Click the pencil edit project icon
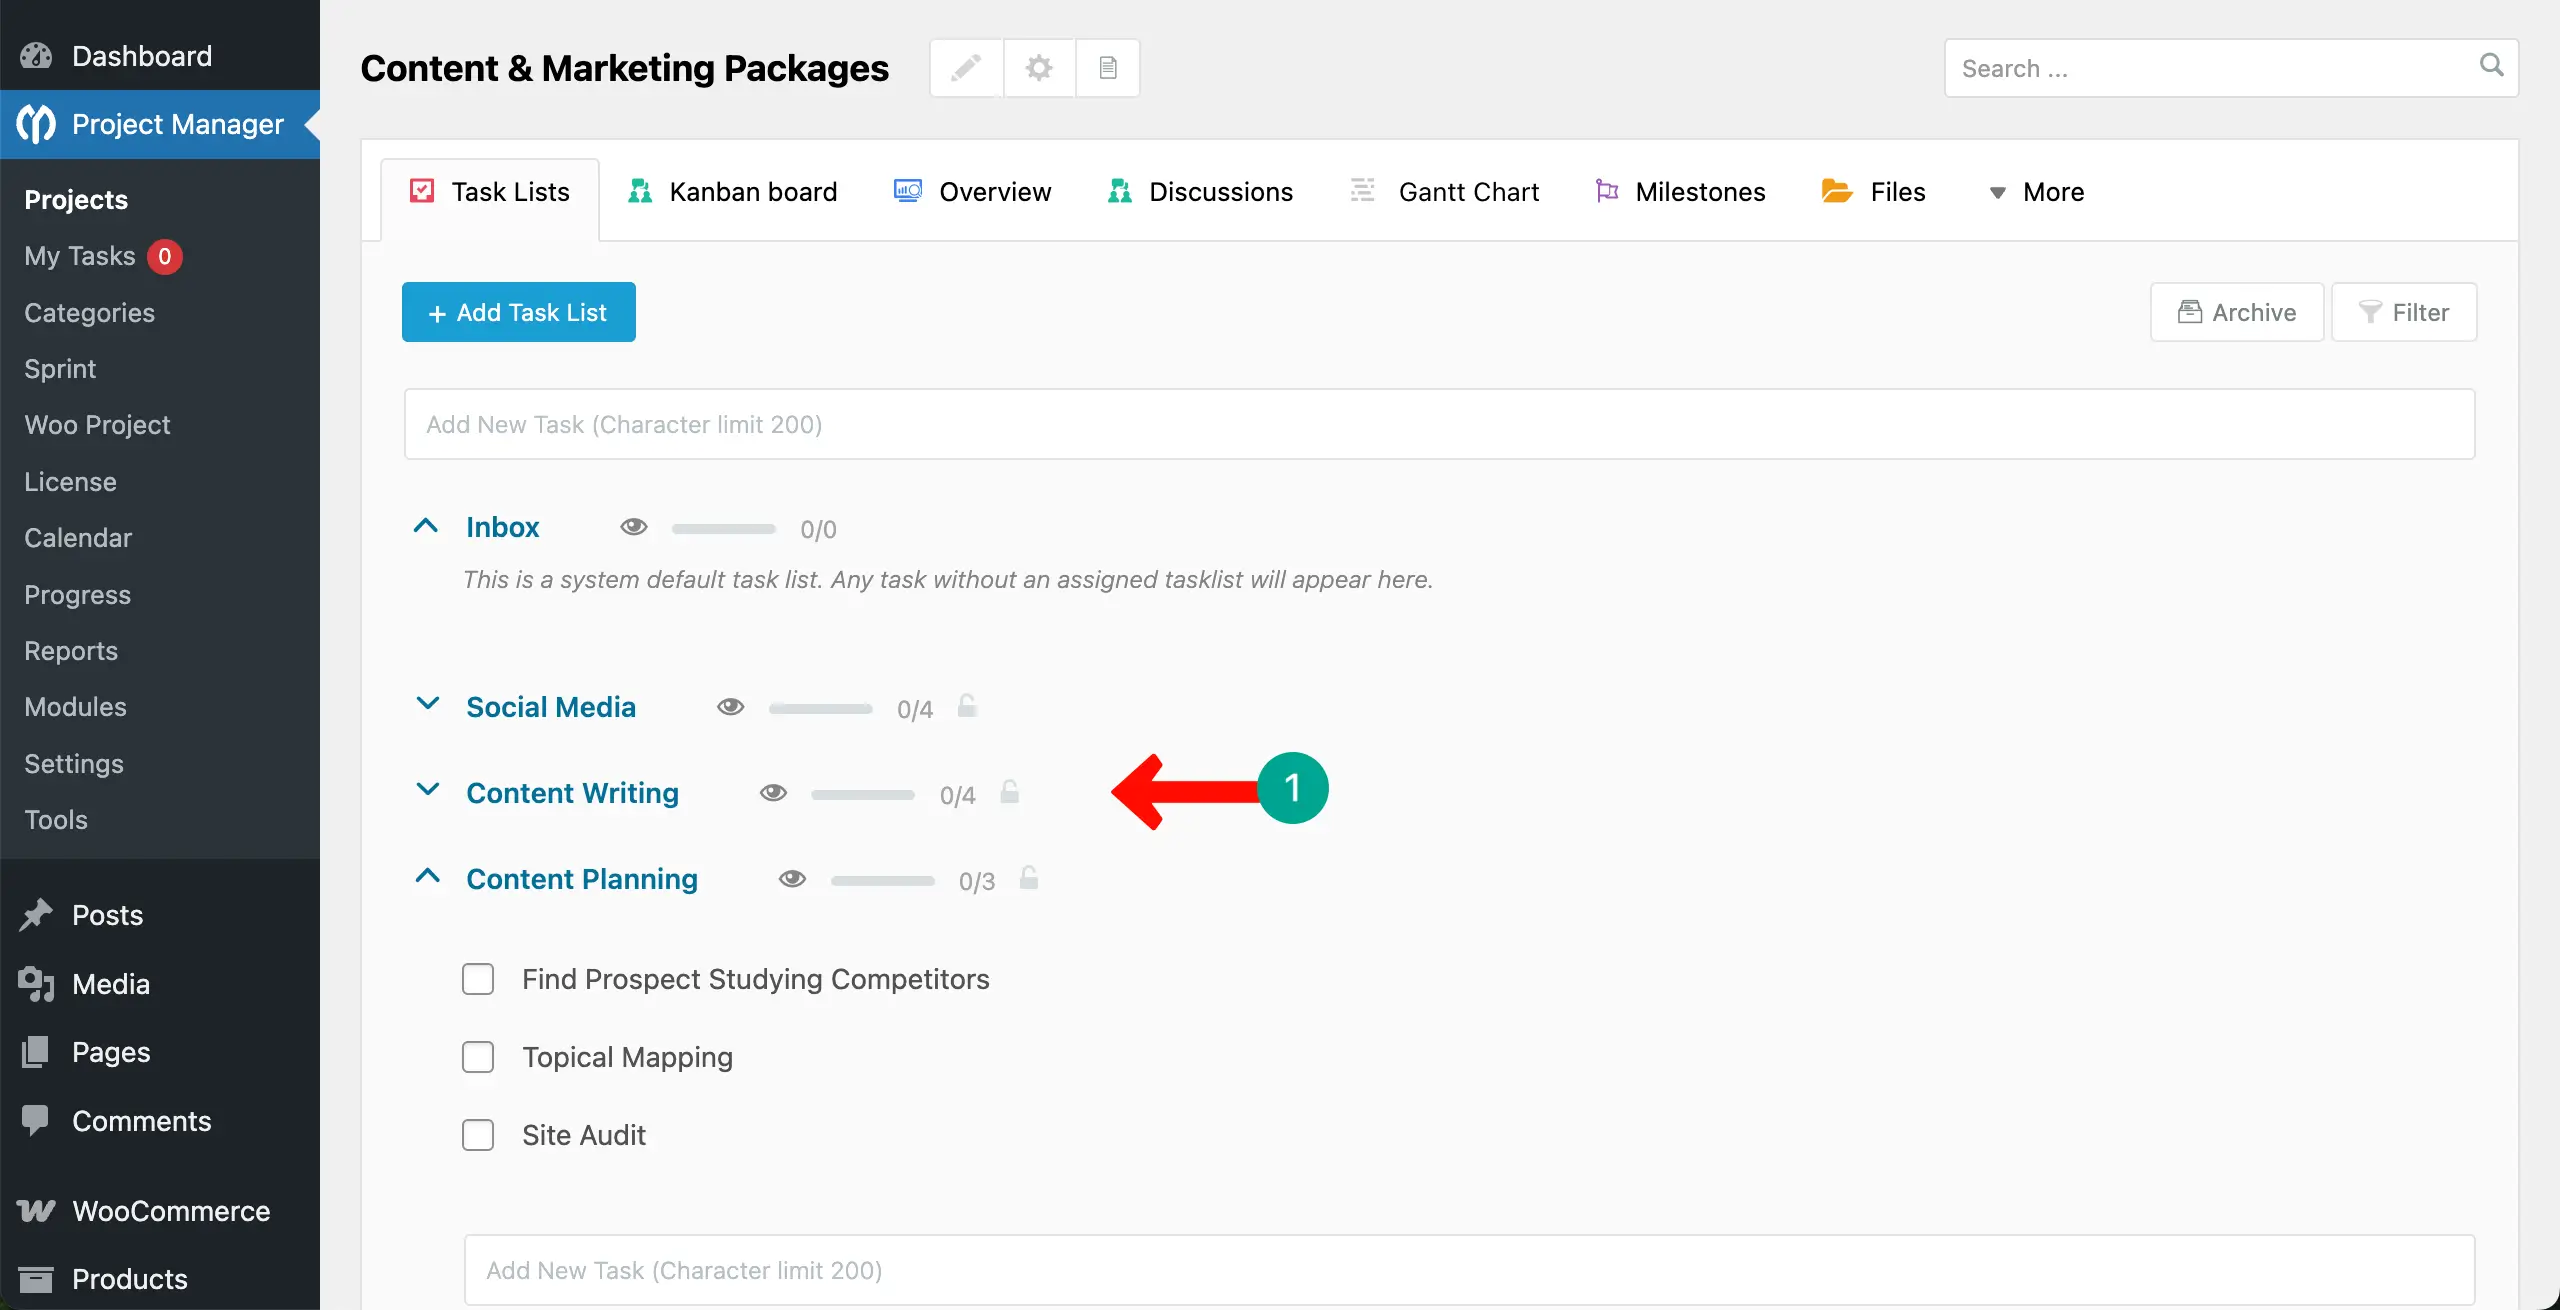The height and width of the screenshot is (1310, 2560). pos(966,68)
